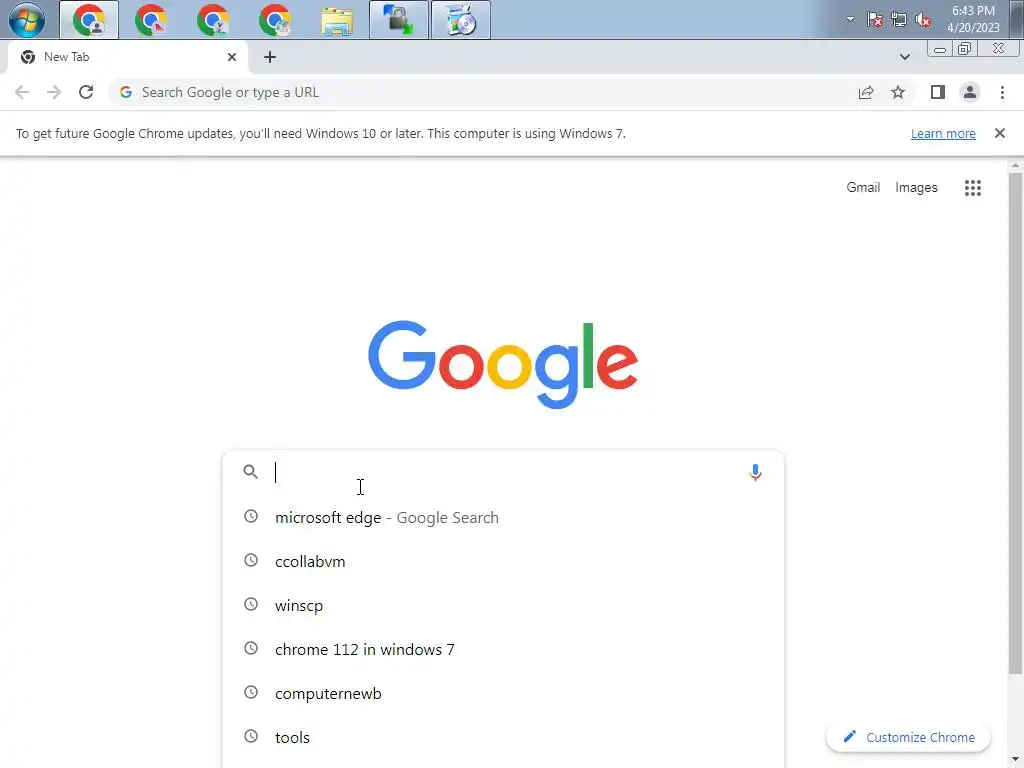
Task: Start voice search with microphone
Action: pos(755,472)
